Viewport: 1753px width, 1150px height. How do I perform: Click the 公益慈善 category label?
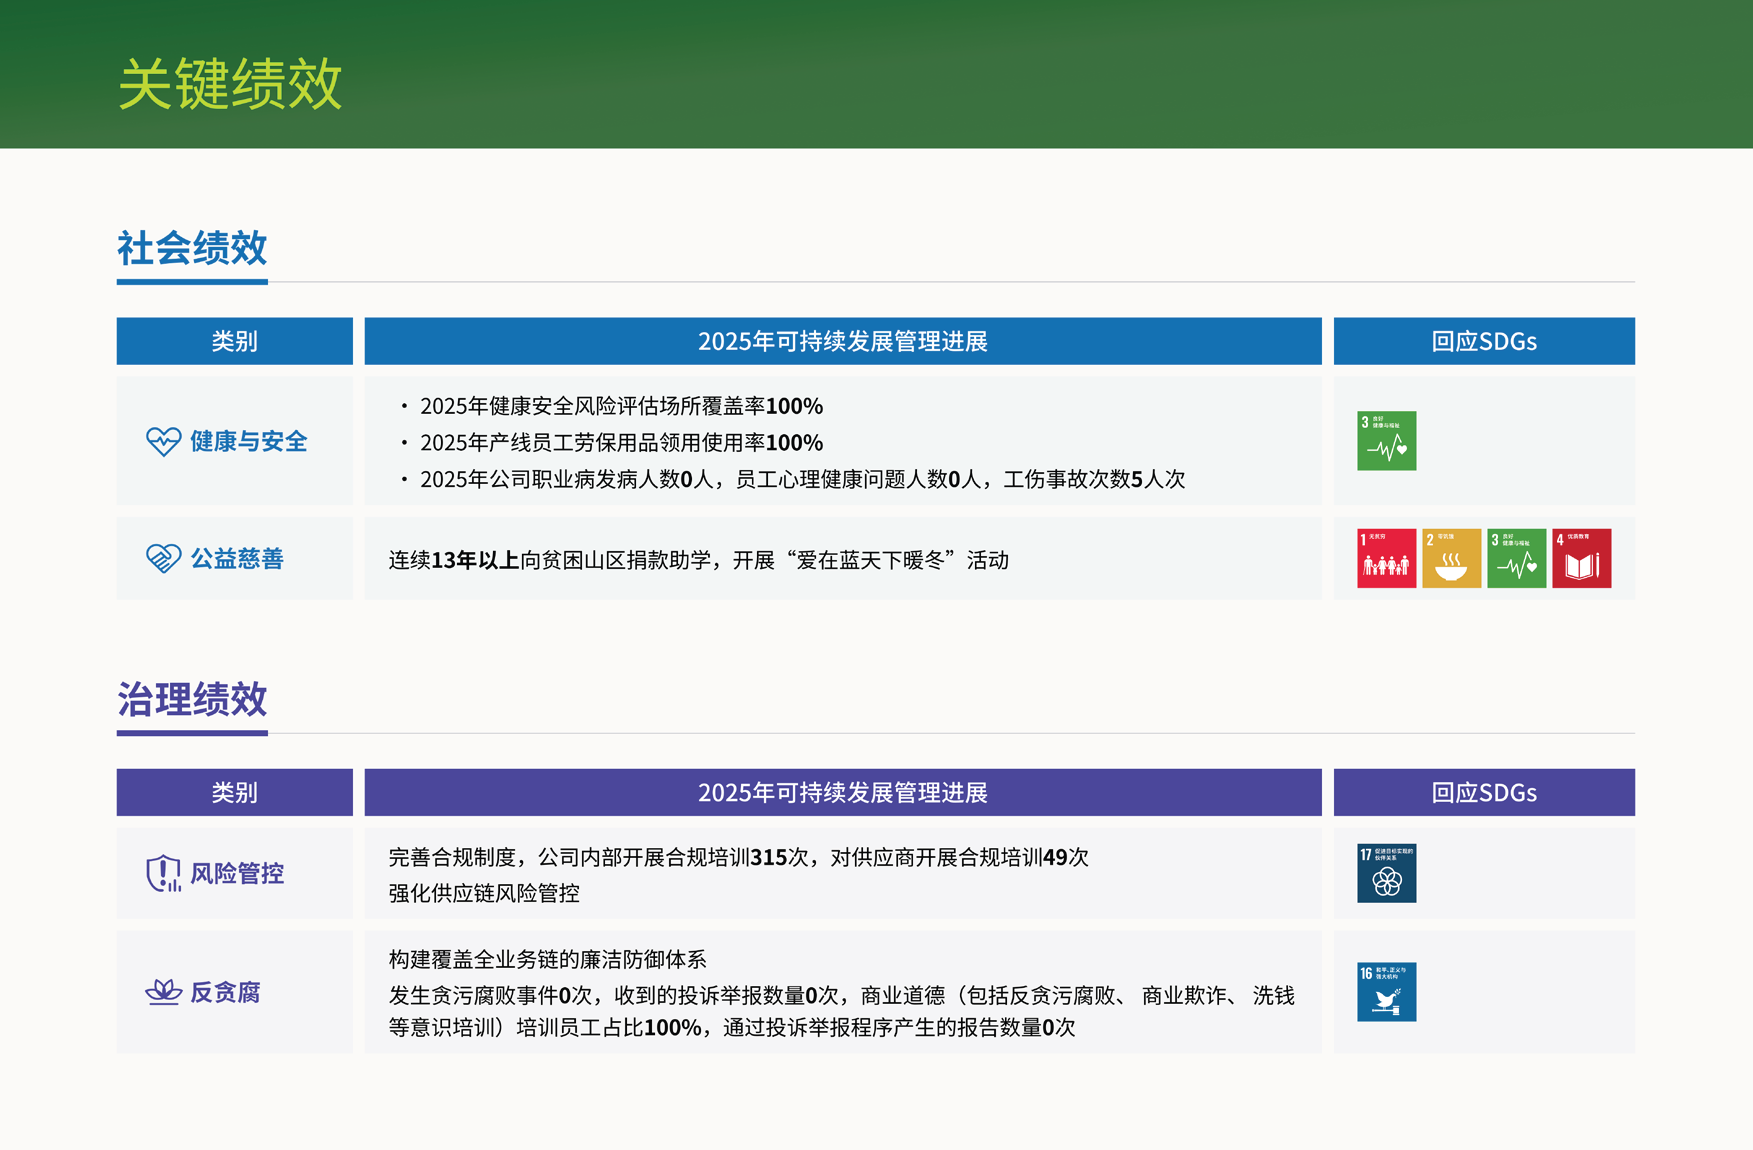pos(237,558)
